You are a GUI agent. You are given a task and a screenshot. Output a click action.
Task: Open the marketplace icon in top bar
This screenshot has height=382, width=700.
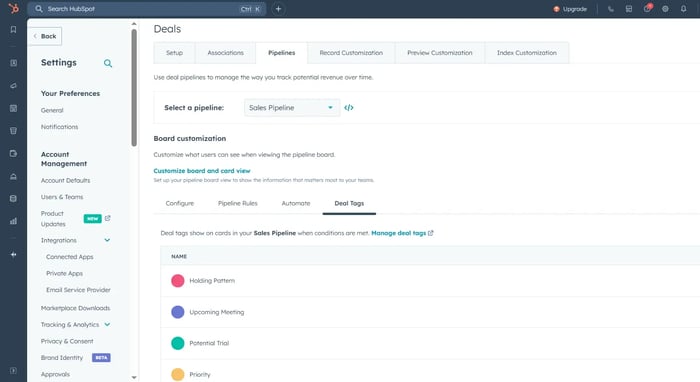point(629,9)
